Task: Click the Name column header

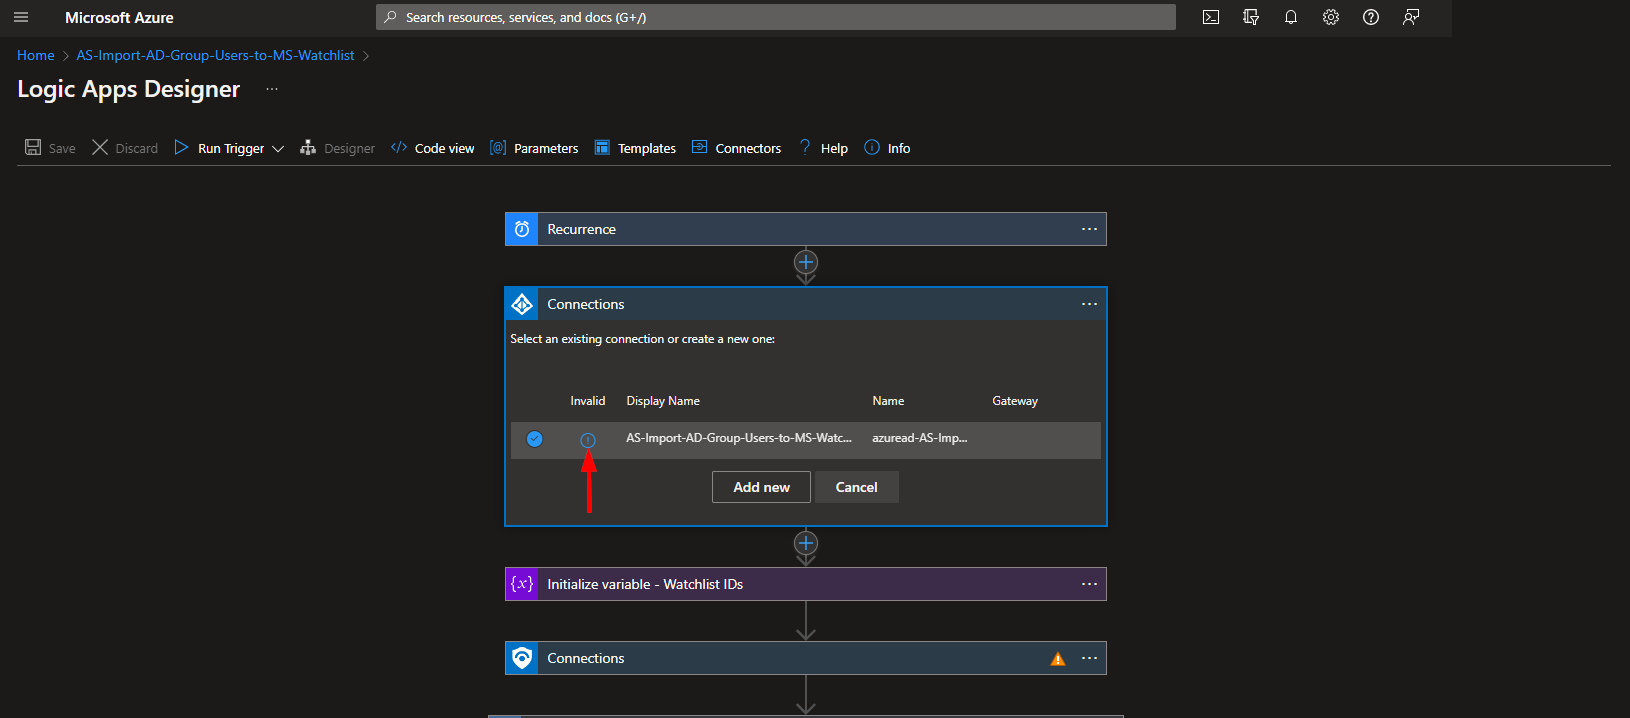Action: [x=888, y=401]
